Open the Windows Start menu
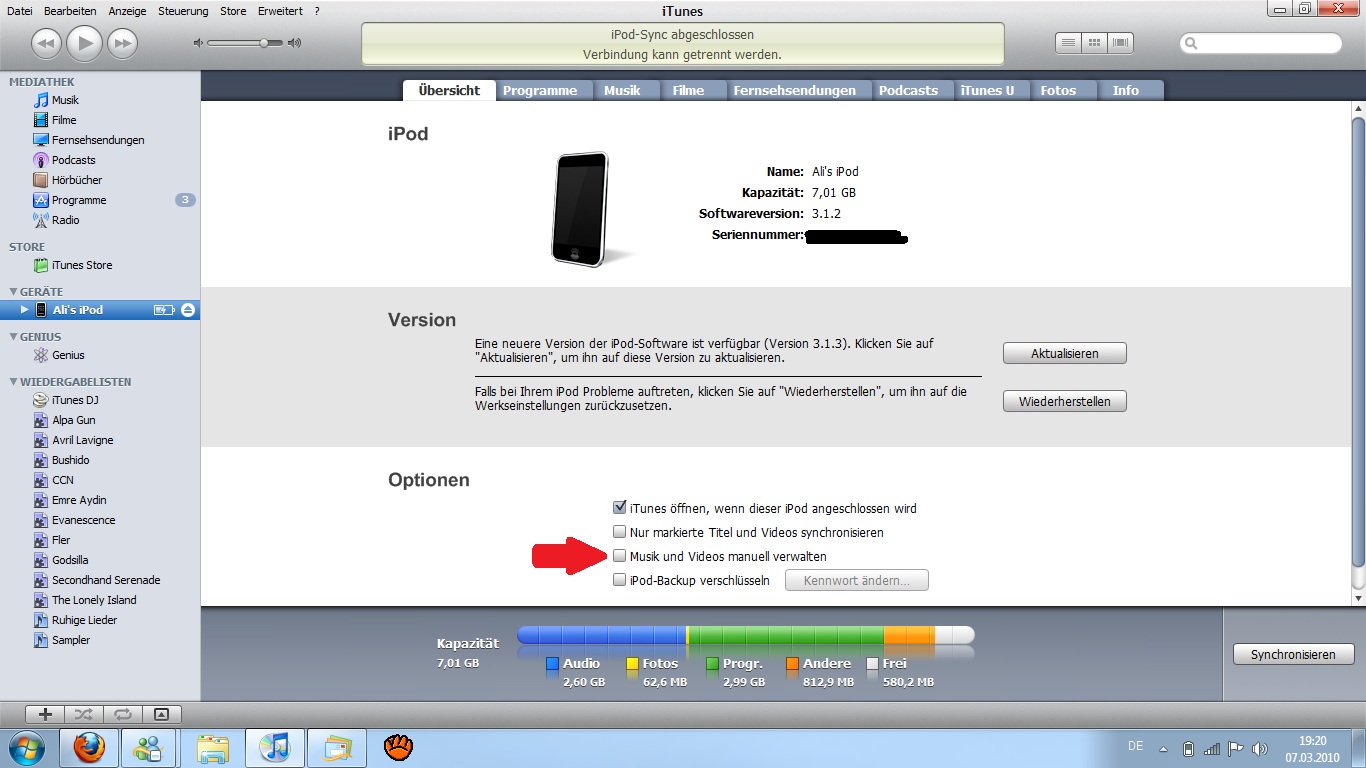 [x=25, y=747]
